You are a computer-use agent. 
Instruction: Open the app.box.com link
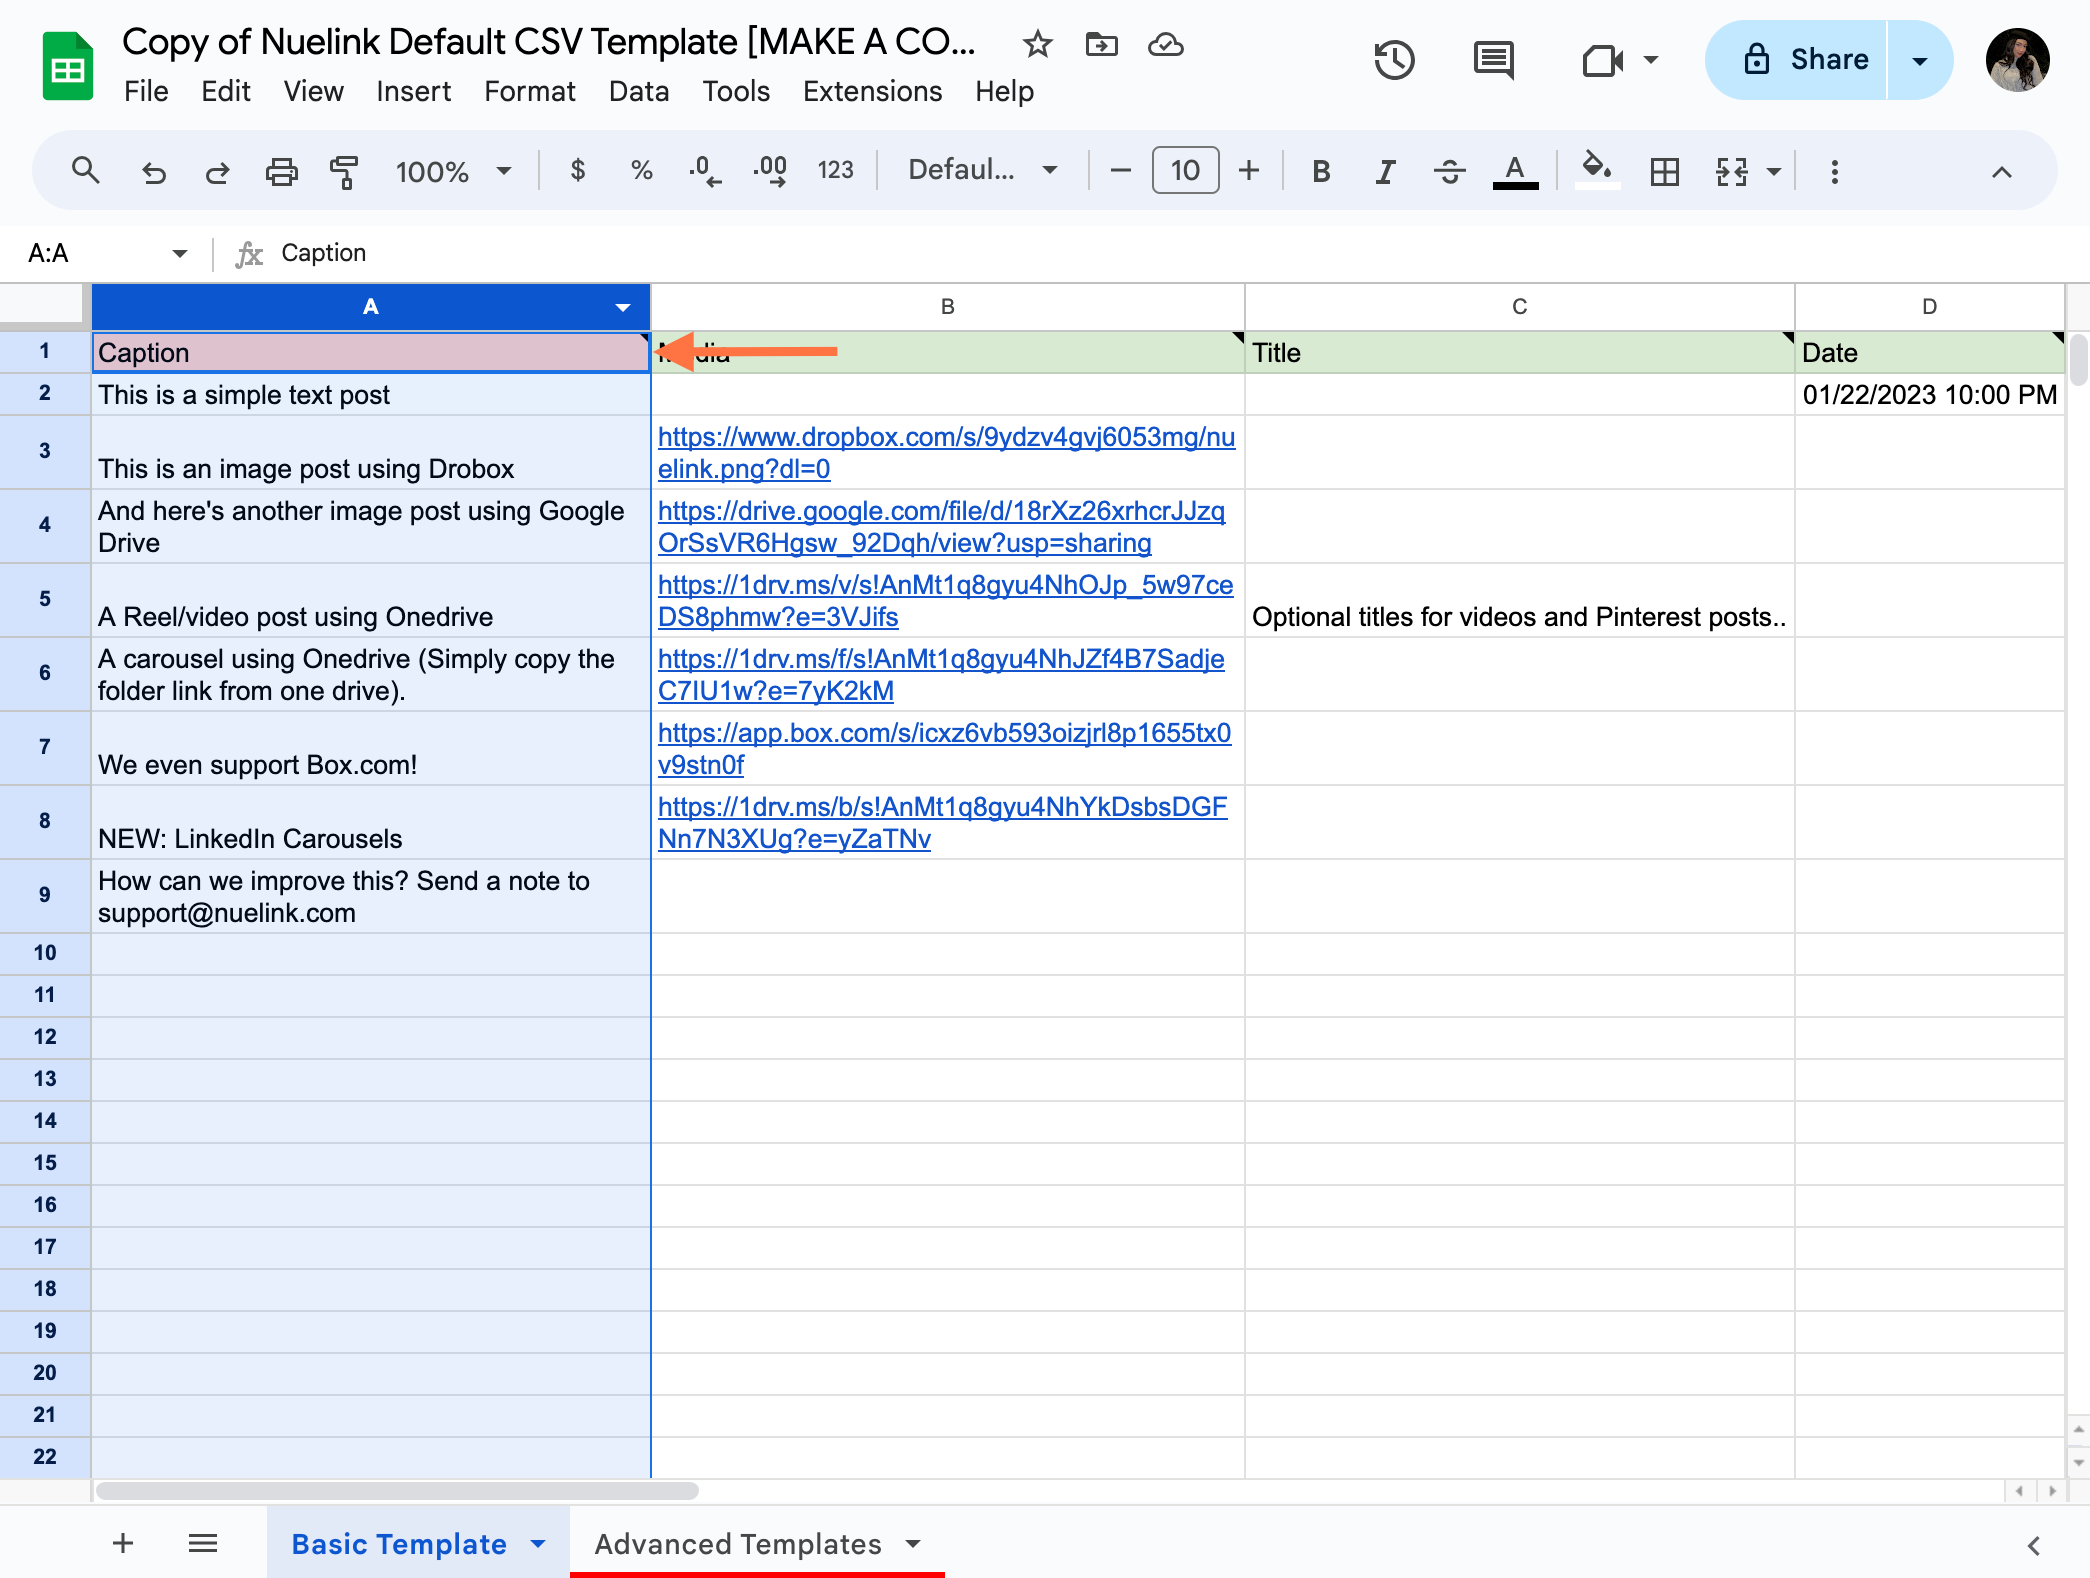(x=944, y=749)
